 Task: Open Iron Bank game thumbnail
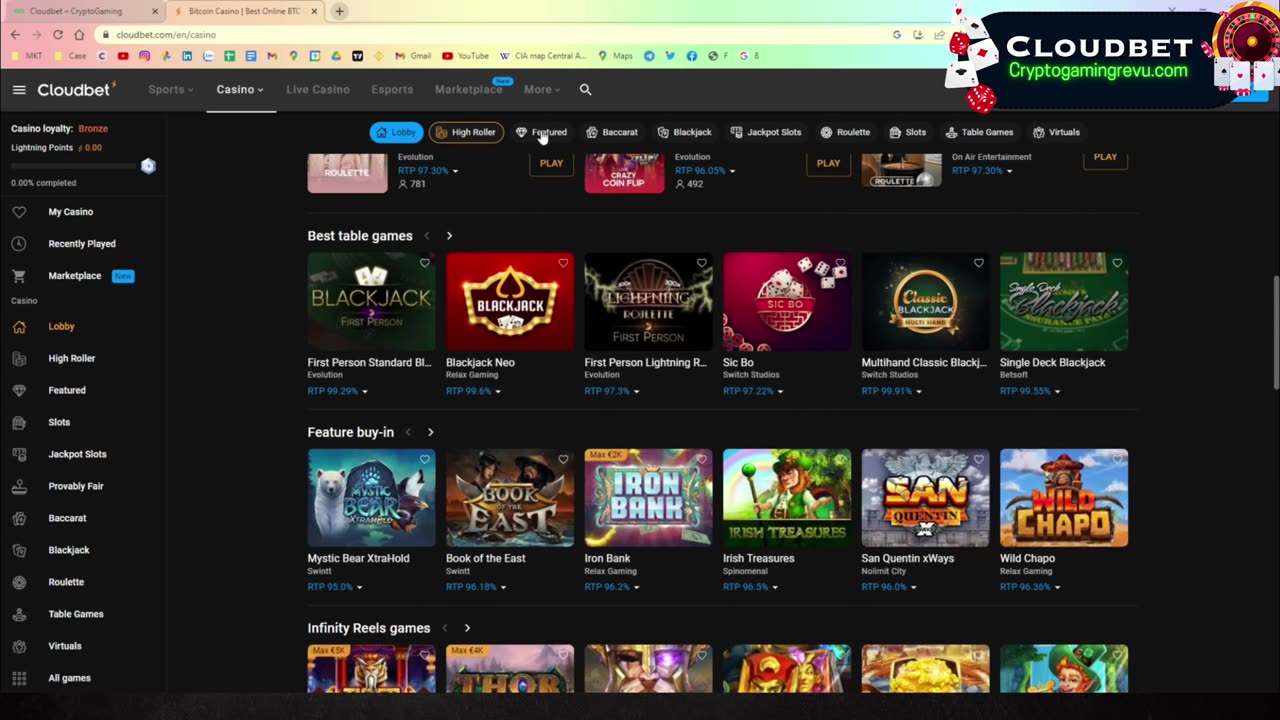click(648, 498)
